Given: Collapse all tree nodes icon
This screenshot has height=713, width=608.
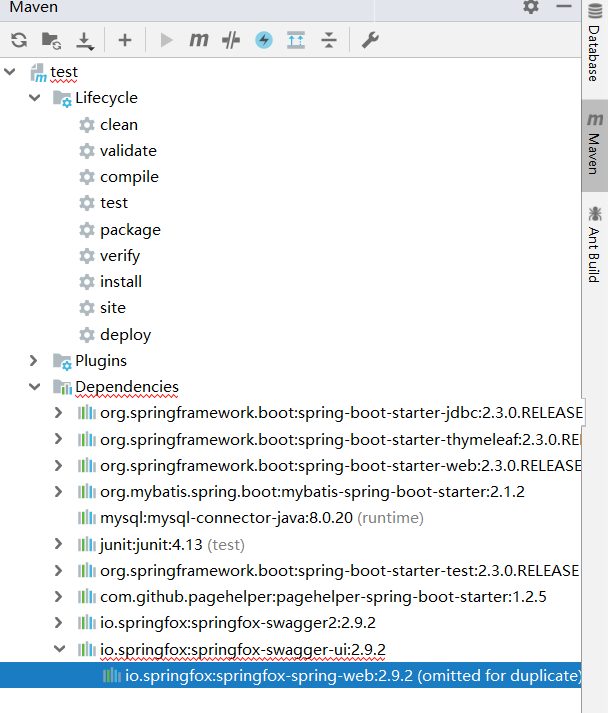Looking at the screenshot, I should coord(329,40).
